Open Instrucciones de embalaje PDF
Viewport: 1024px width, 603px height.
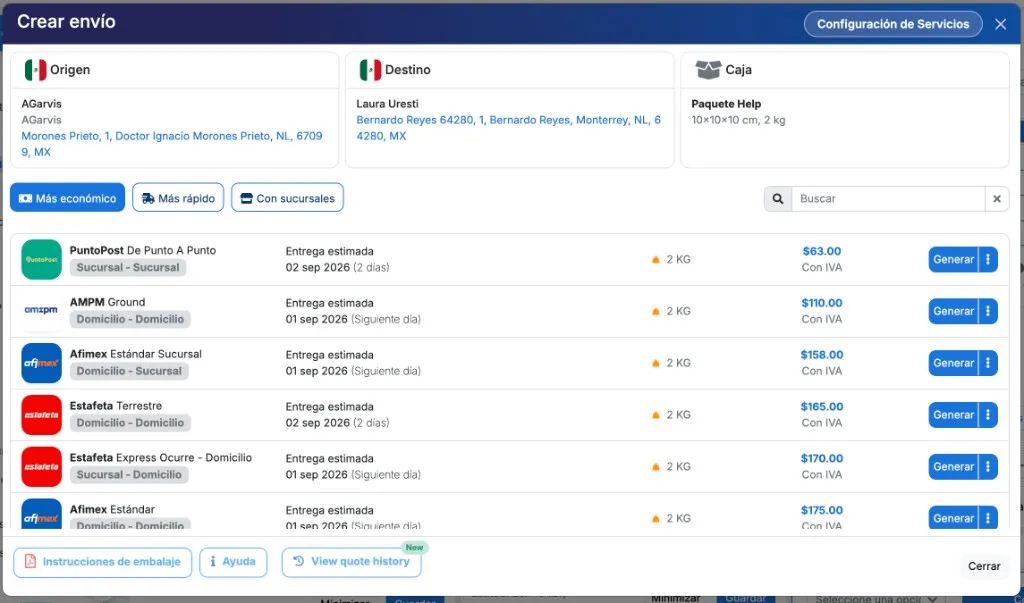103,562
